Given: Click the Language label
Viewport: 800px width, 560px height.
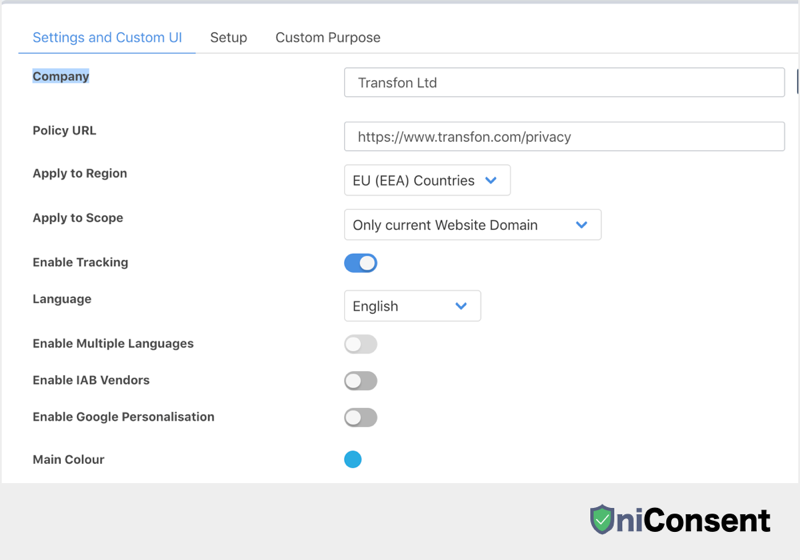Looking at the screenshot, I should pyautogui.click(x=62, y=299).
